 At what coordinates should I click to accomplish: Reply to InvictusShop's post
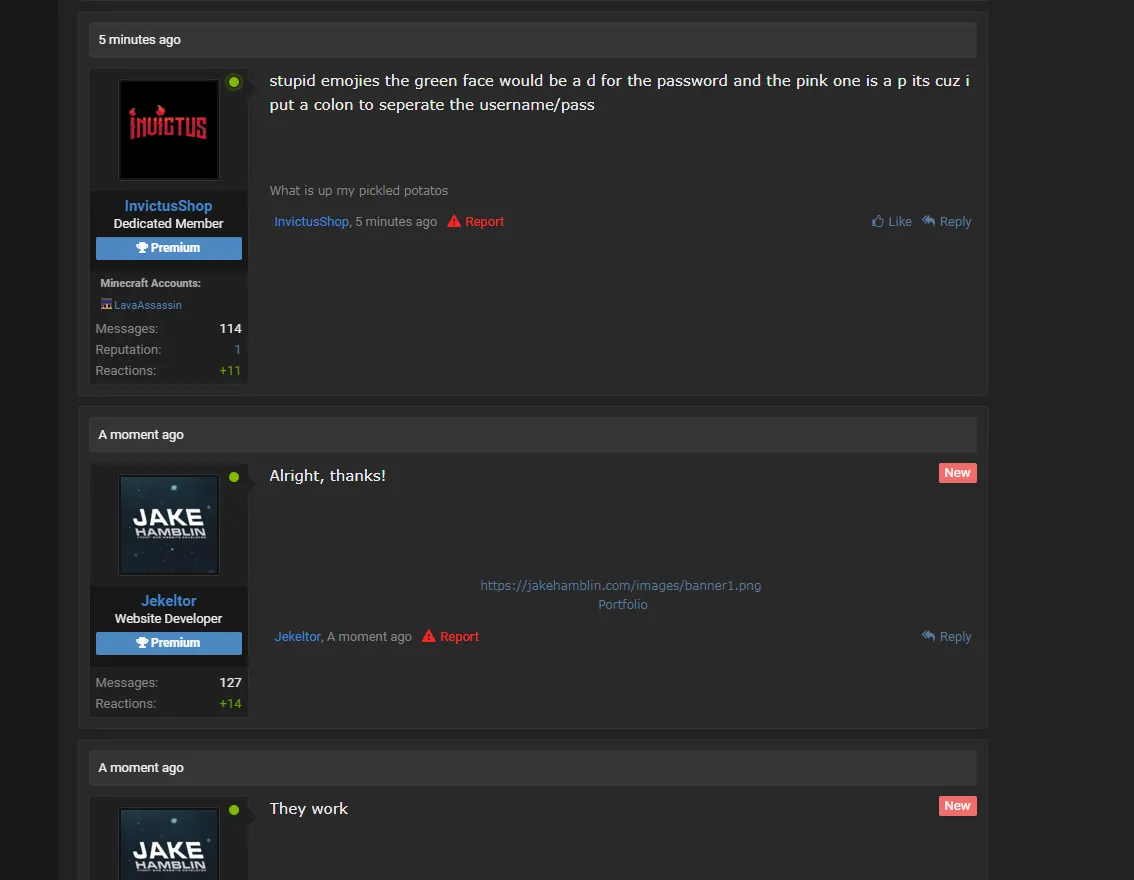947,222
